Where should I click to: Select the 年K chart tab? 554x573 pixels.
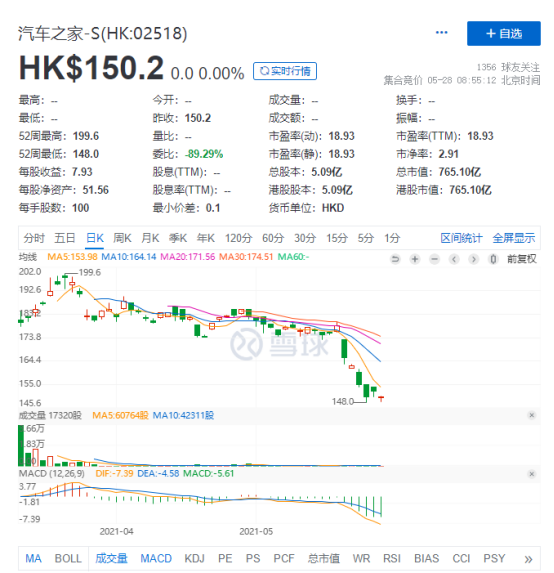coord(206,238)
